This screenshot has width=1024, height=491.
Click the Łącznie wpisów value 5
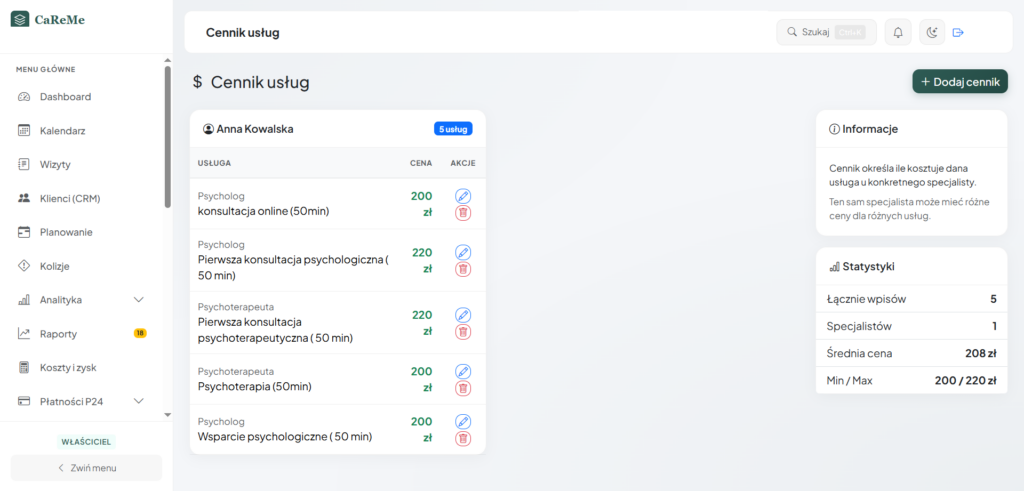[993, 299]
